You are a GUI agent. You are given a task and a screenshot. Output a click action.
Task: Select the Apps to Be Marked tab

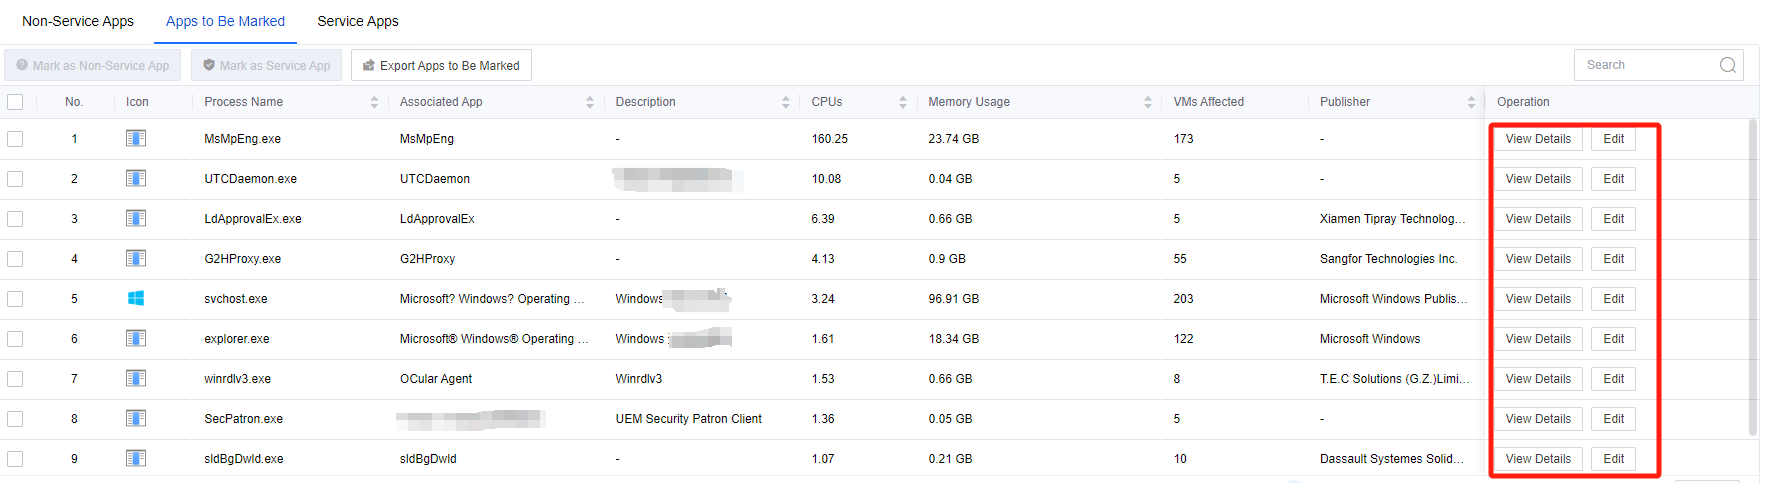point(225,21)
